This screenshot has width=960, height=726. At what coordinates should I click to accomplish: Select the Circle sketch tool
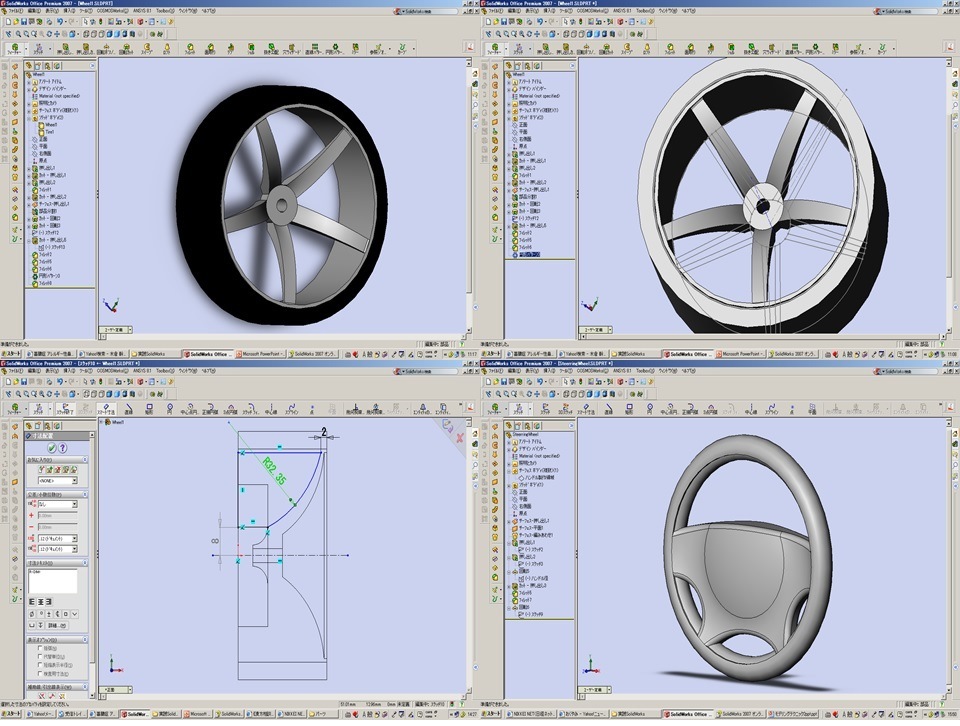(169, 407)
